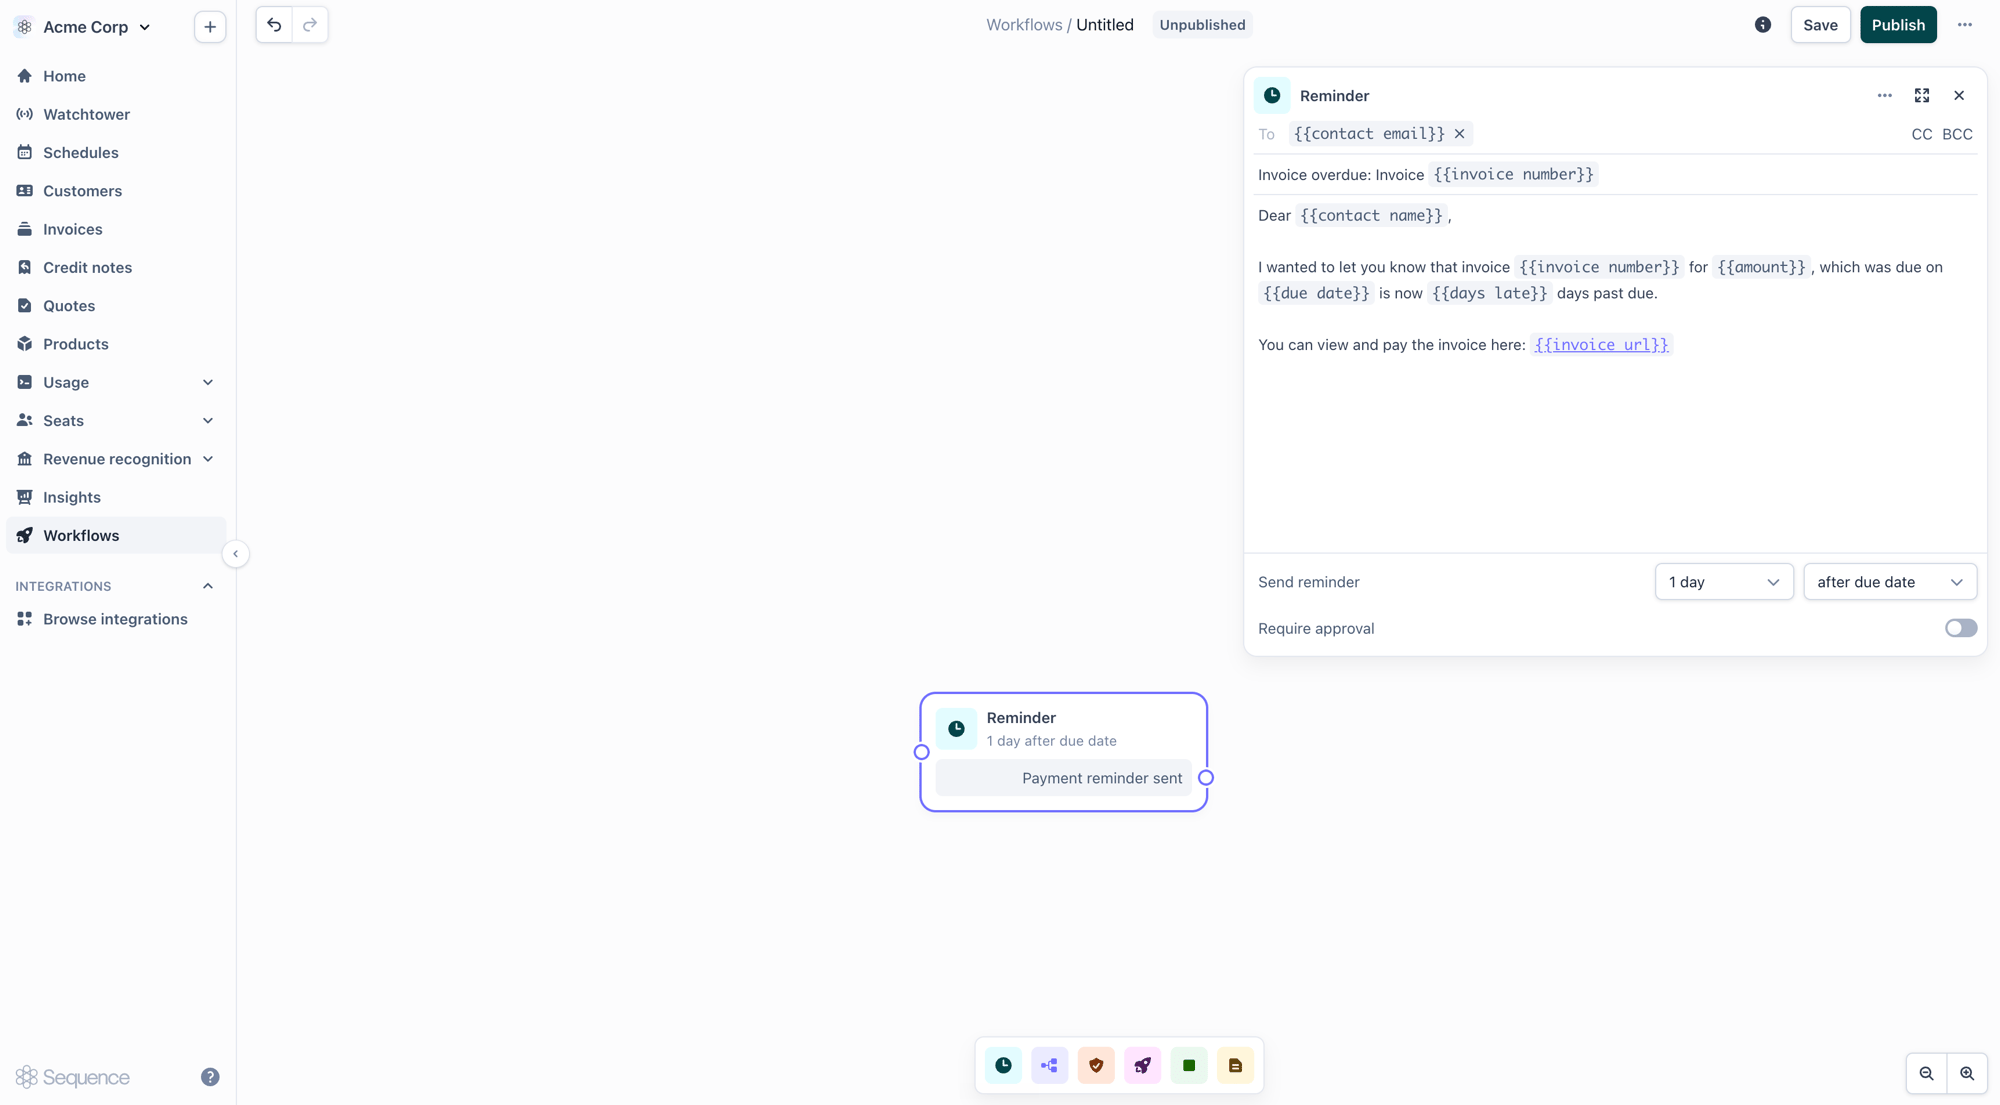
Task: Select the Payment reminder sent output row
Action: pos(1063,778)
